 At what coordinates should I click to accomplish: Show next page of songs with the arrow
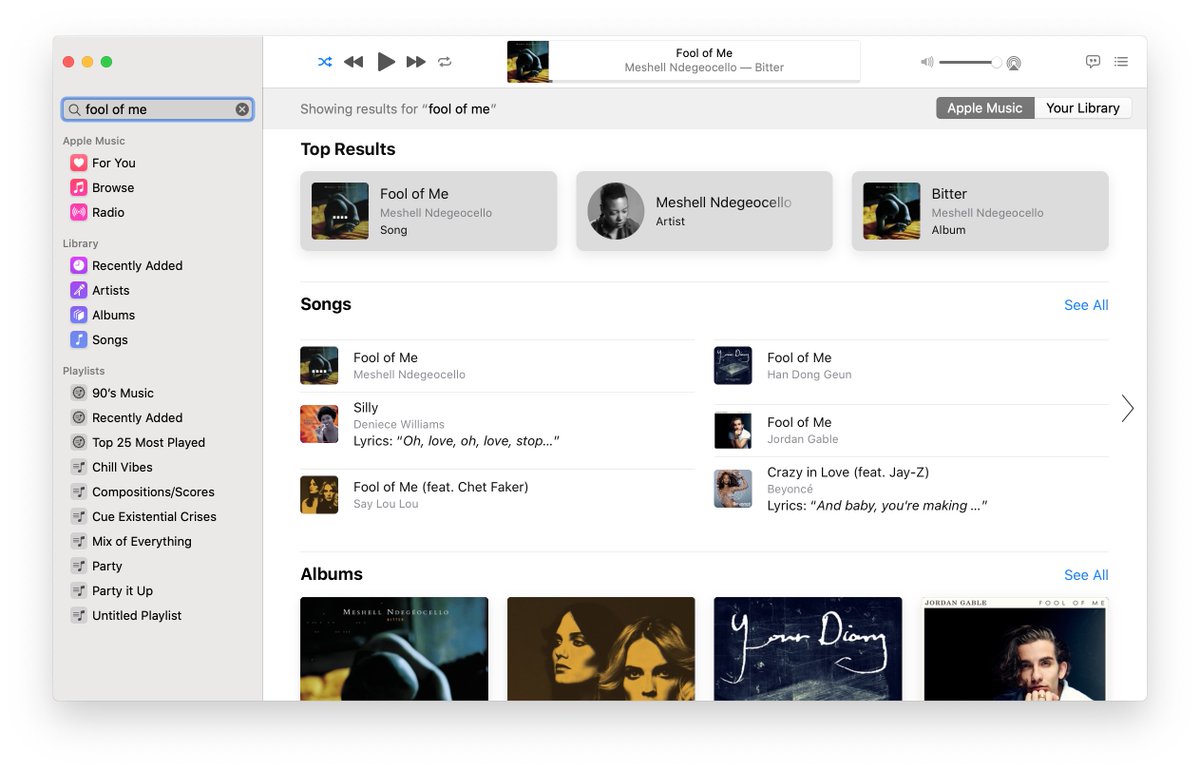click(x=1127, y=408)
